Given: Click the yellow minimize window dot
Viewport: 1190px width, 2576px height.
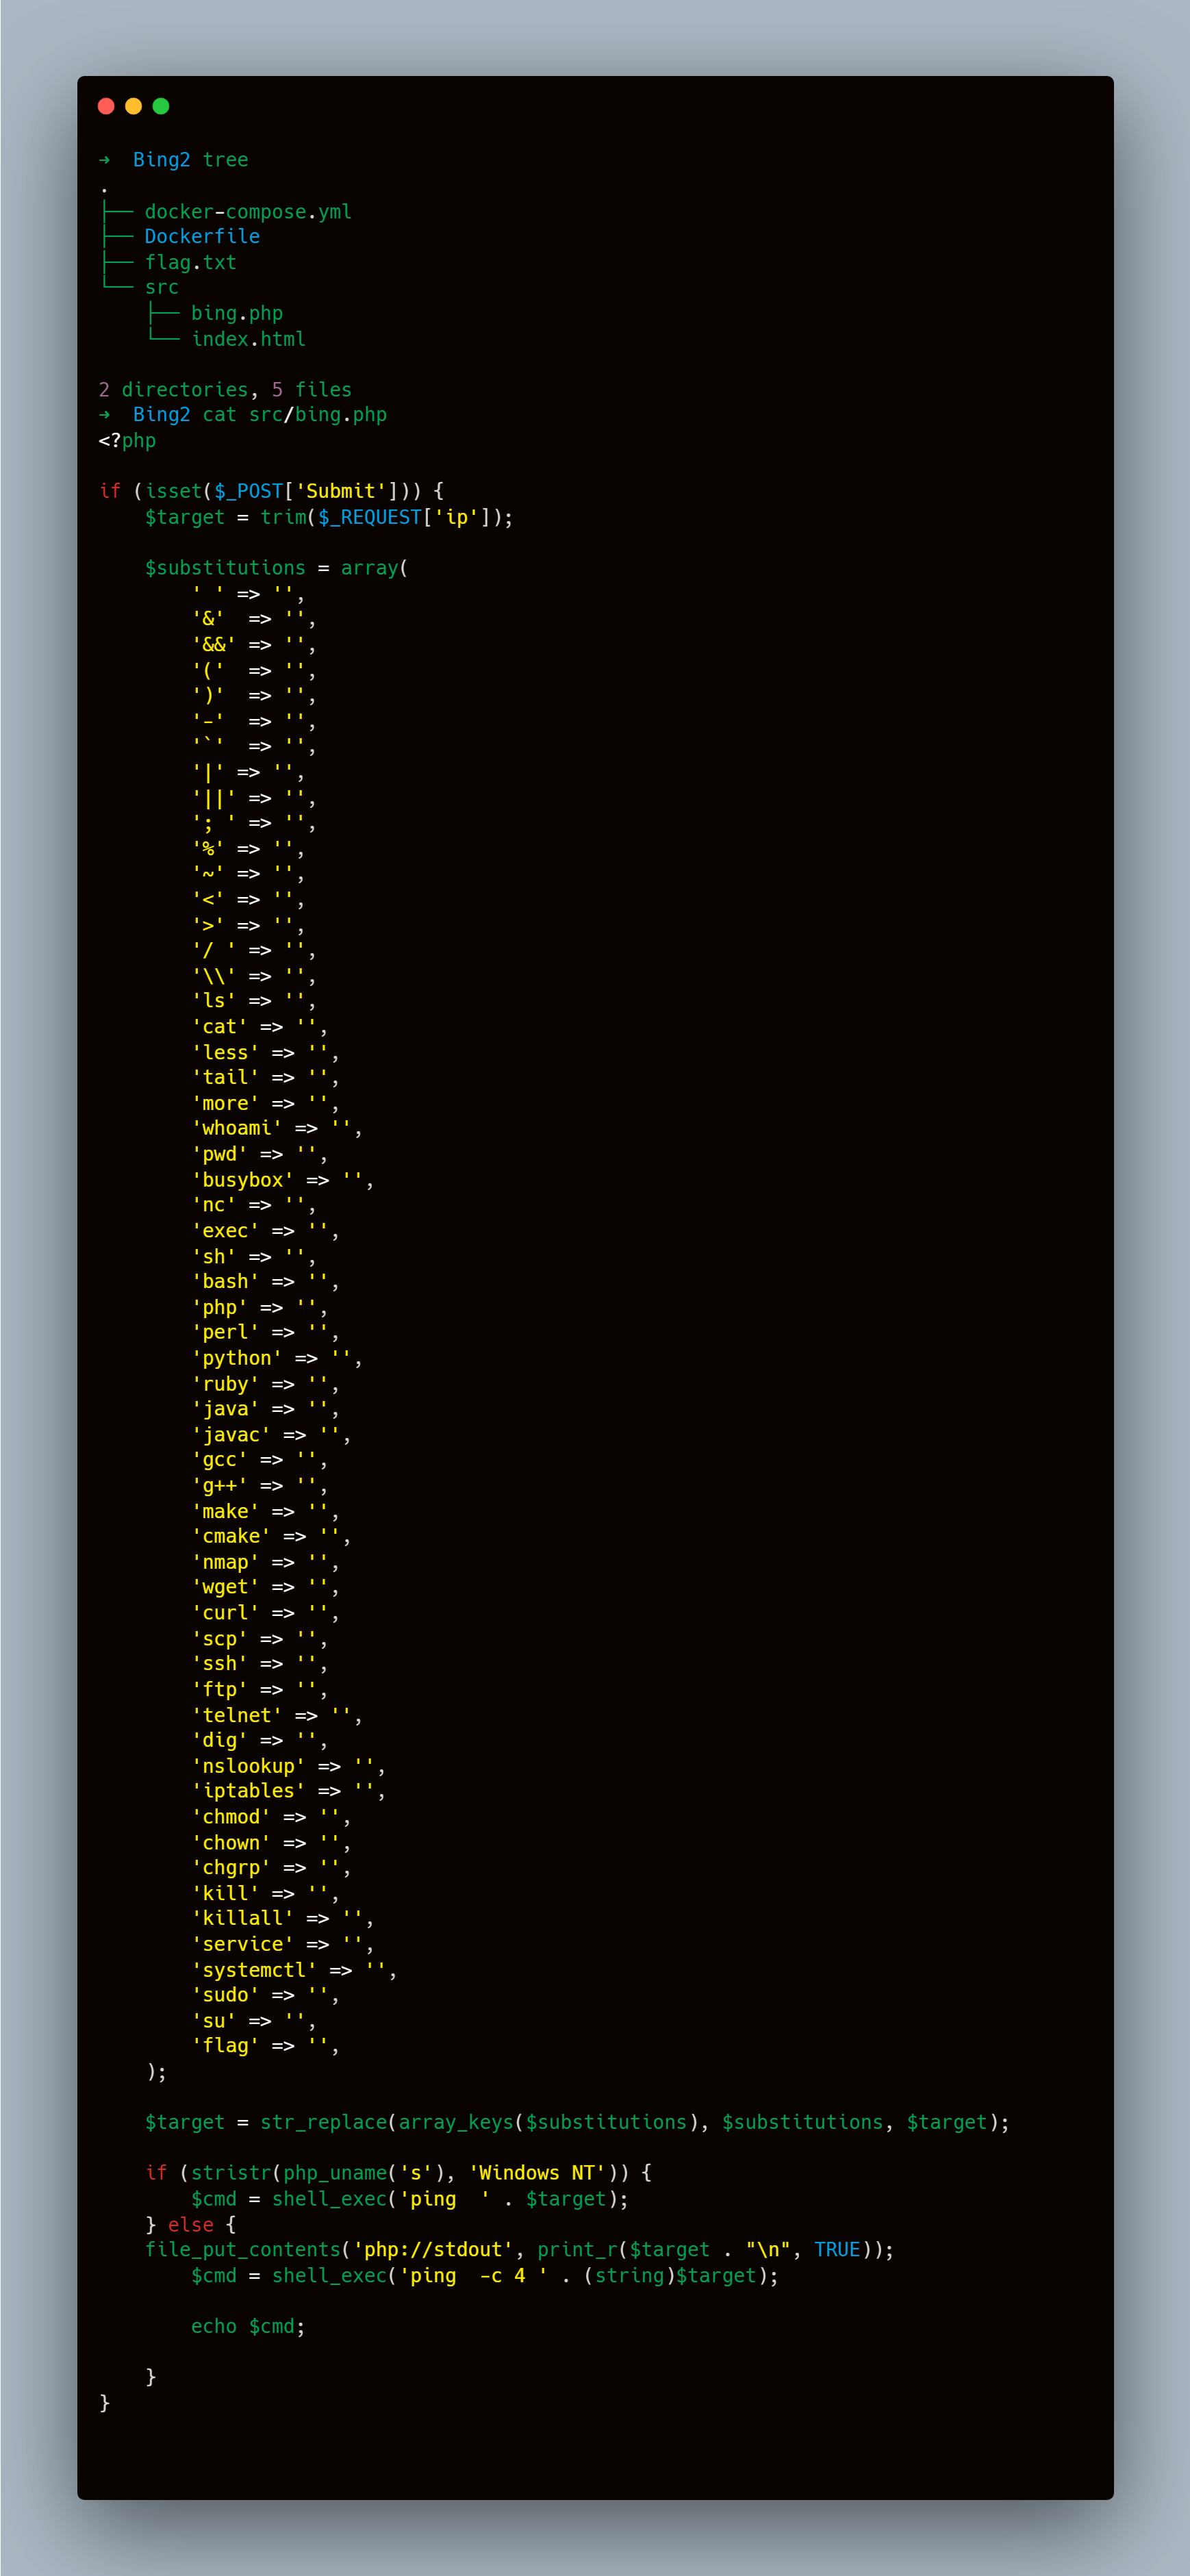Looking at the screenshot, I should coord(133,106).
